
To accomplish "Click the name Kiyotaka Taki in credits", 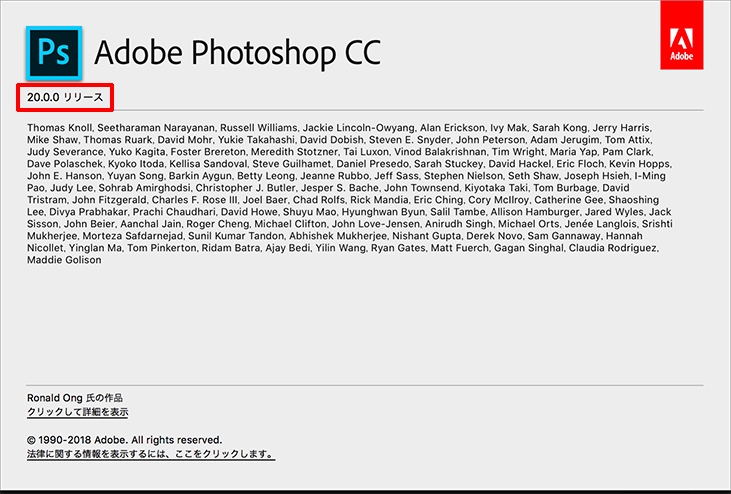I will tap(496, 188).
